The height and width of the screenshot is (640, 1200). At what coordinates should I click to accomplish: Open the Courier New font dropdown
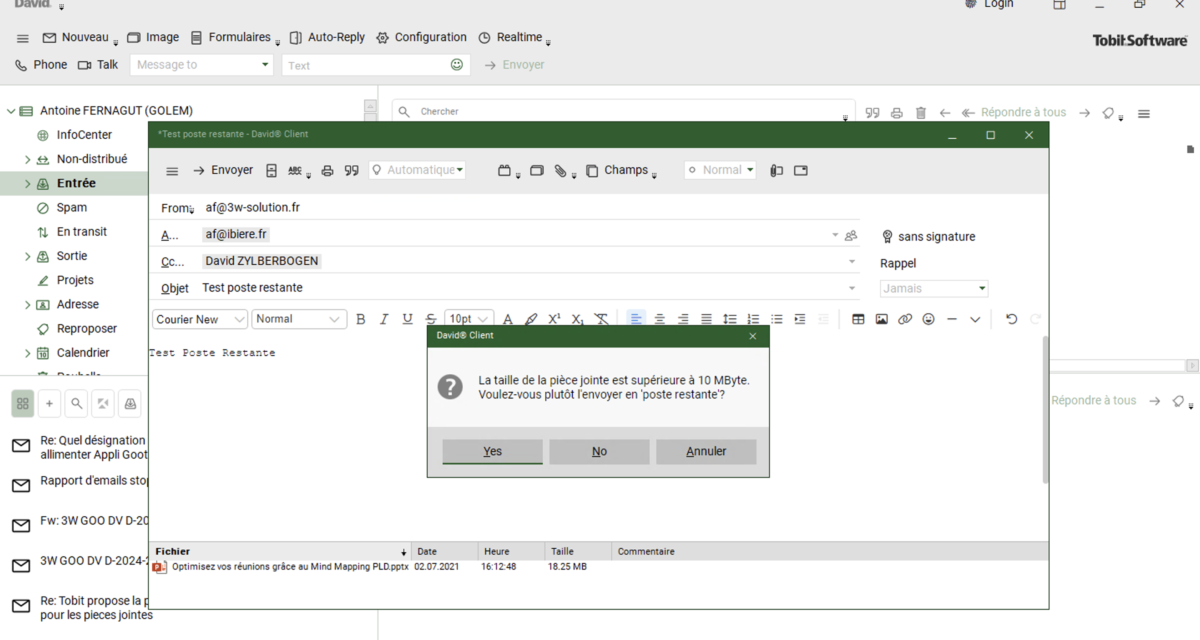[200, 319]
